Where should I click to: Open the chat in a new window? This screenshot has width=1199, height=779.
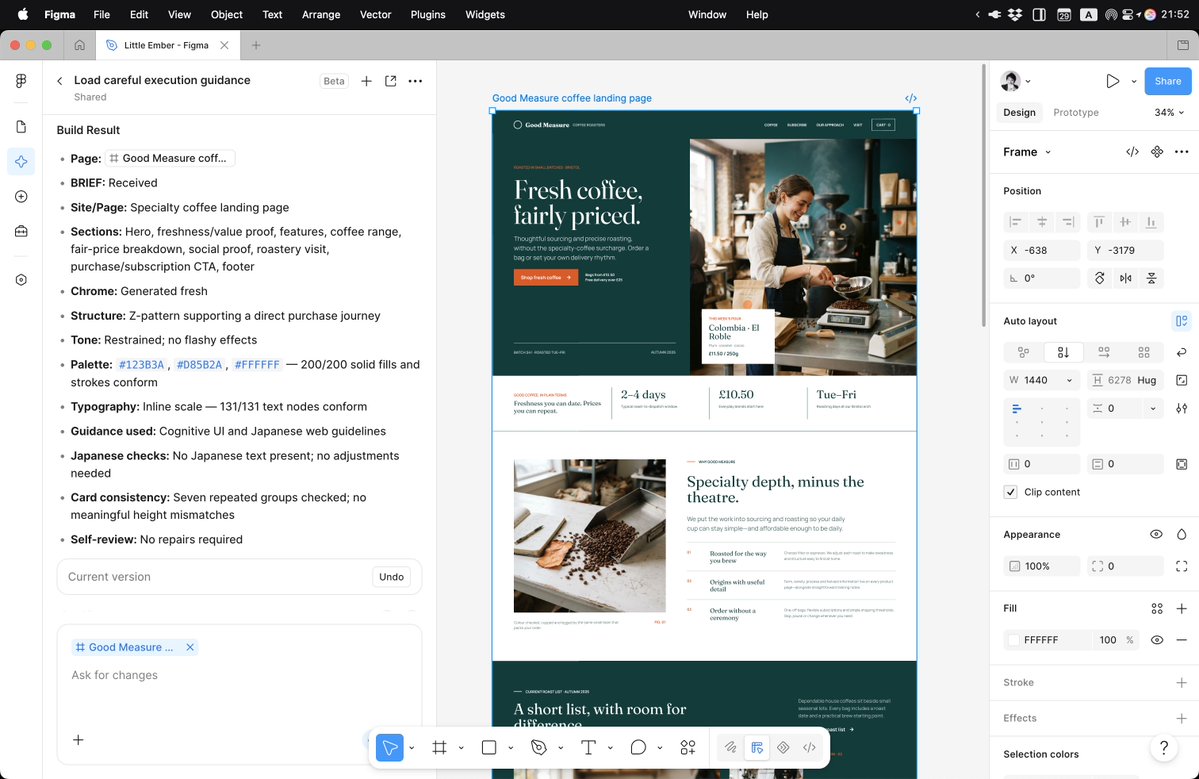391,81
